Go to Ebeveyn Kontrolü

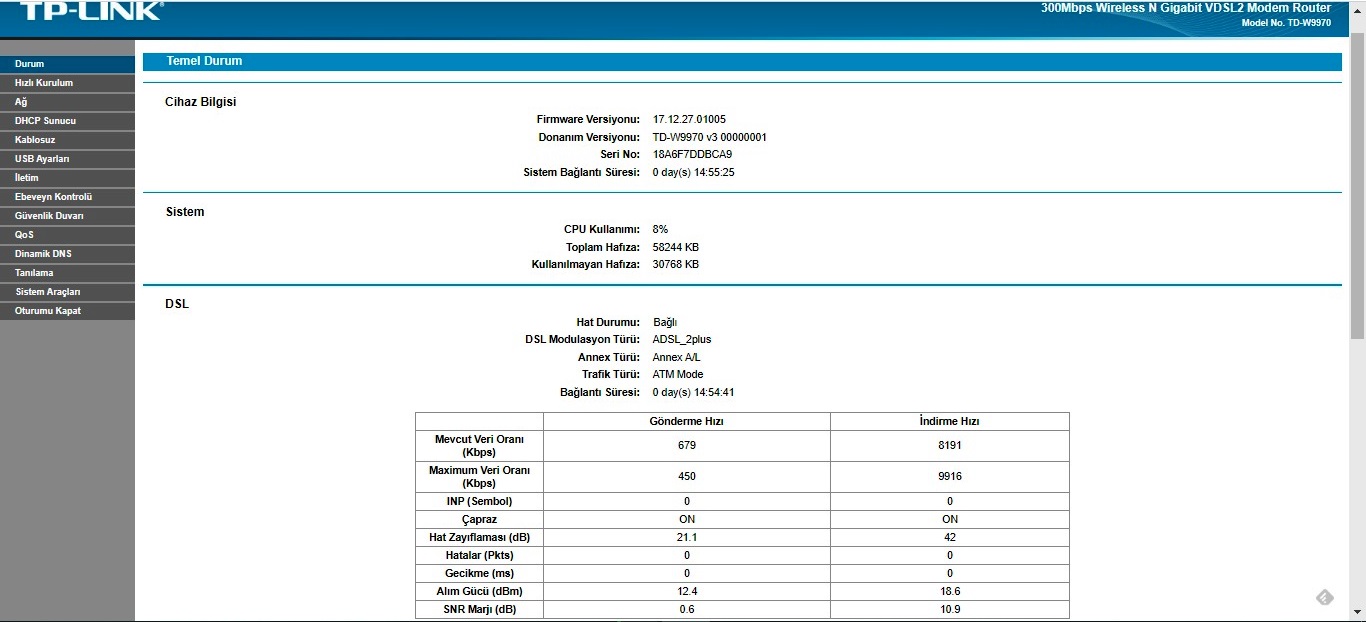(67, 197)
